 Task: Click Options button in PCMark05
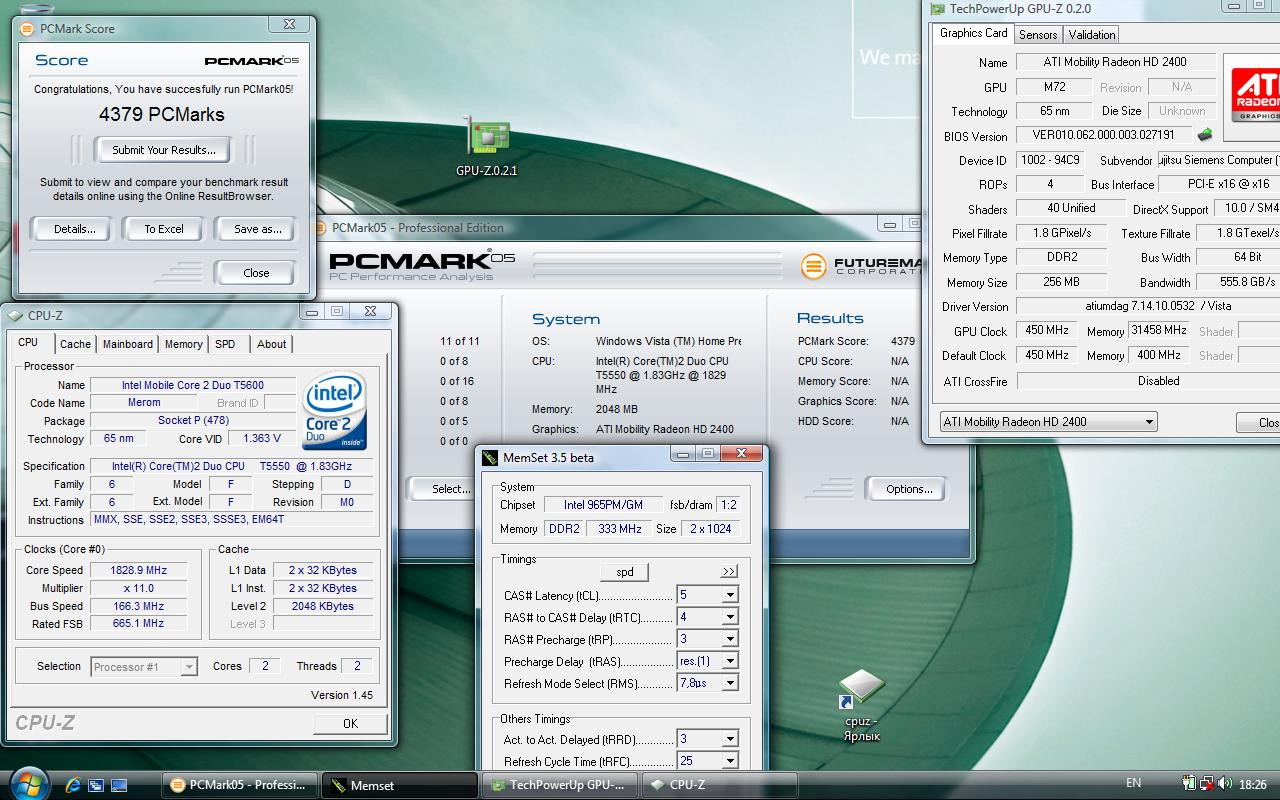(909, 489)
